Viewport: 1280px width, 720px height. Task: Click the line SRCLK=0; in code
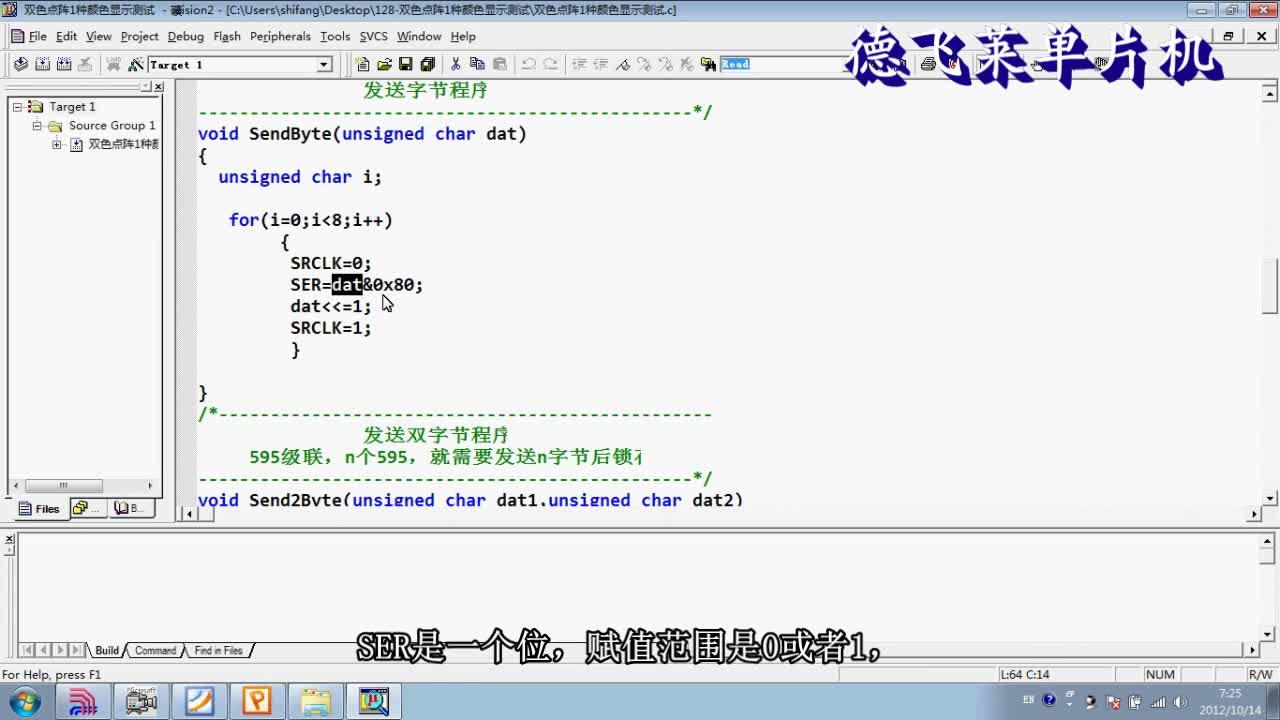pyautogui.click(x=331, y=263)
